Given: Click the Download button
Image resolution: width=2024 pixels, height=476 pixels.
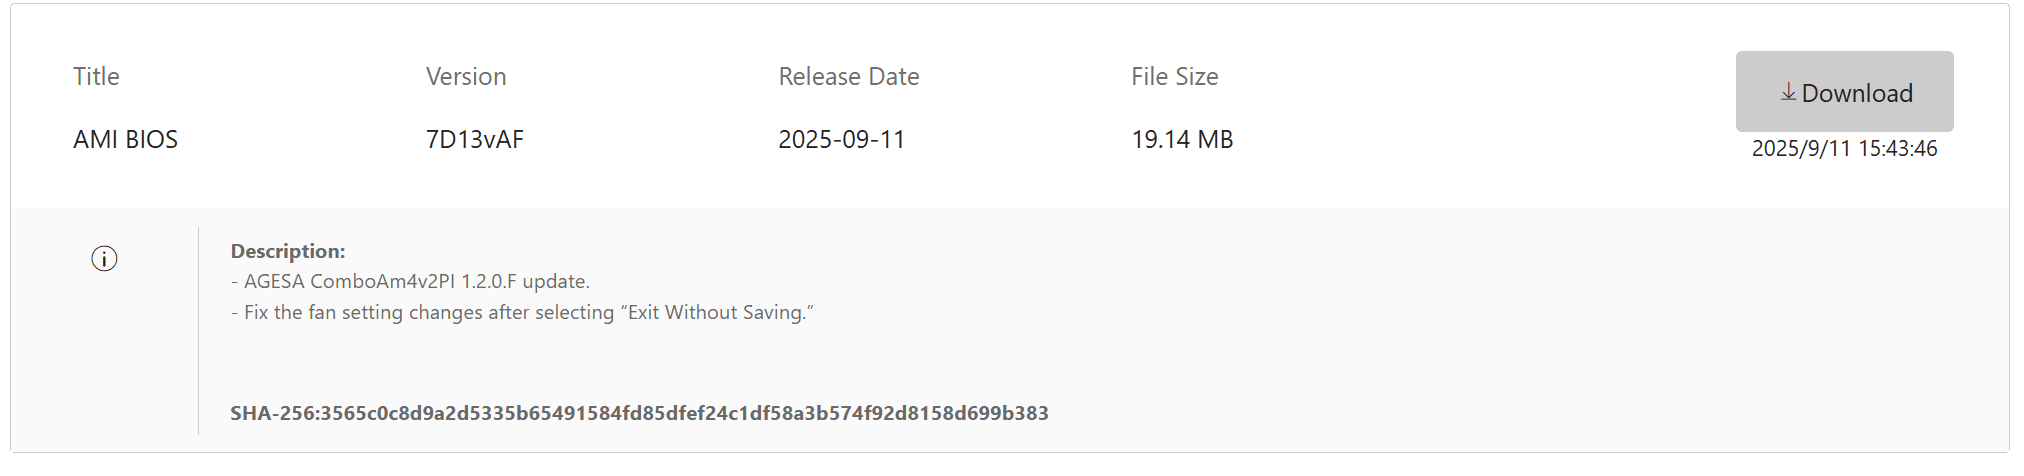Looking at the screenshot, I should [x=1844, y=92].
